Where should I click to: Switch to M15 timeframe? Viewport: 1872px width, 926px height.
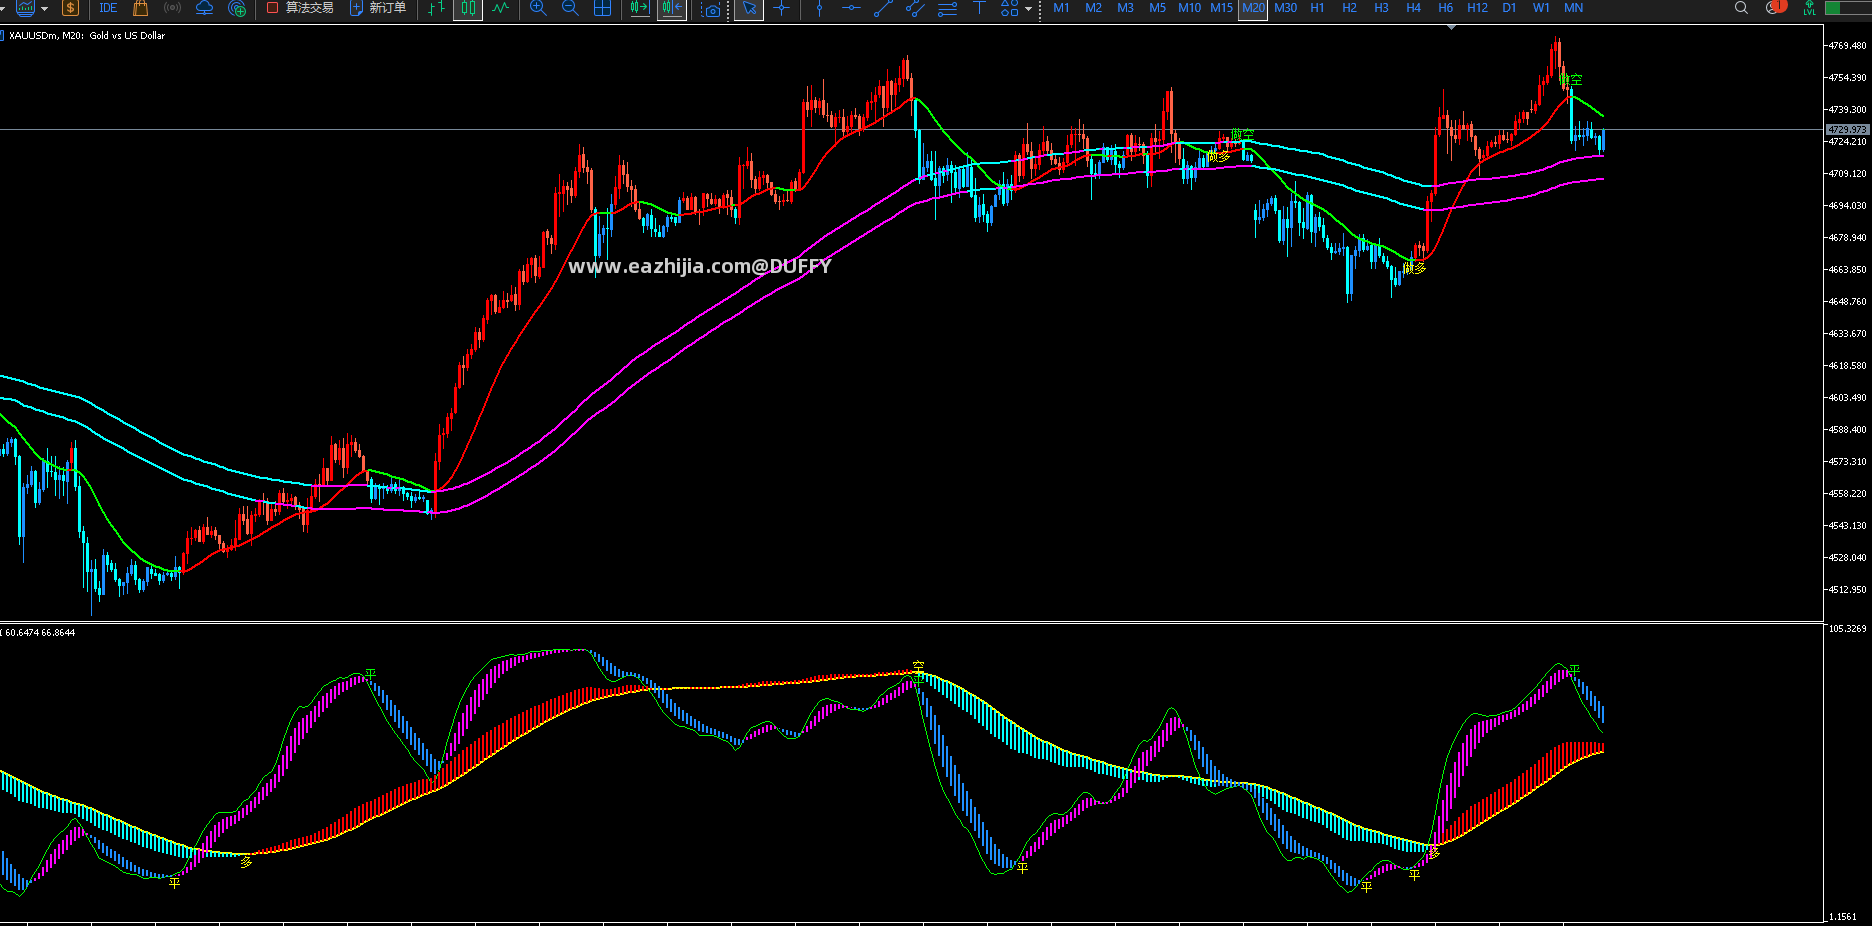1221,8
